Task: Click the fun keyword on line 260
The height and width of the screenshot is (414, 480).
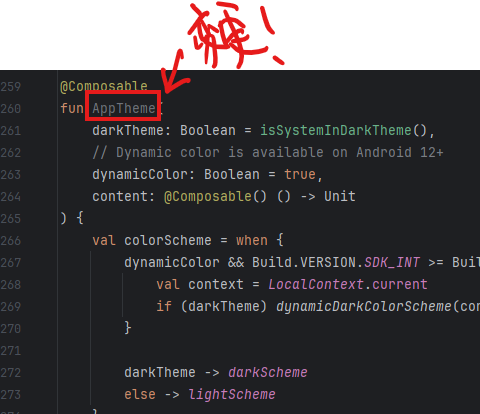Action: click(x=72, y=108)
